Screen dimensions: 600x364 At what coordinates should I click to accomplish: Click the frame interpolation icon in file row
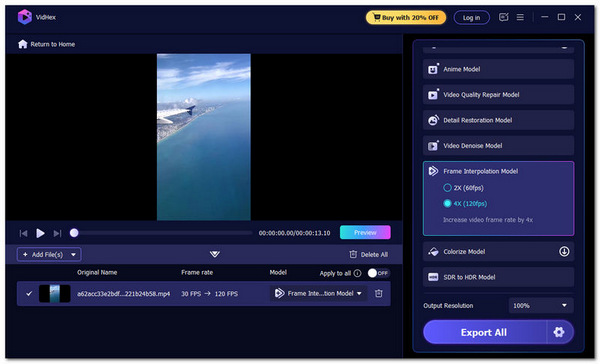(x=279, y=294)
